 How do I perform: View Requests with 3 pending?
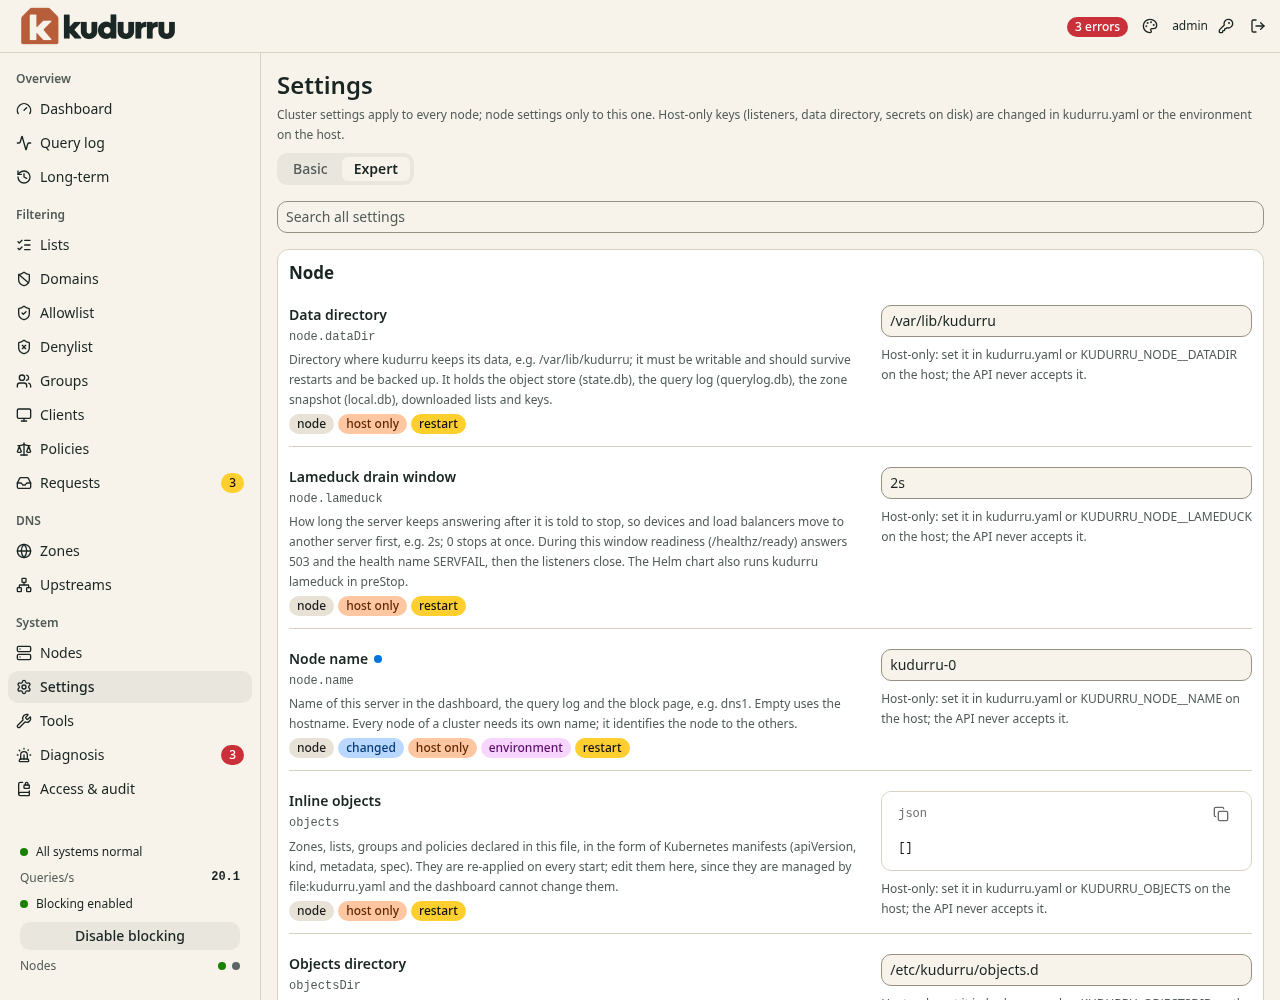pos(130,483)
